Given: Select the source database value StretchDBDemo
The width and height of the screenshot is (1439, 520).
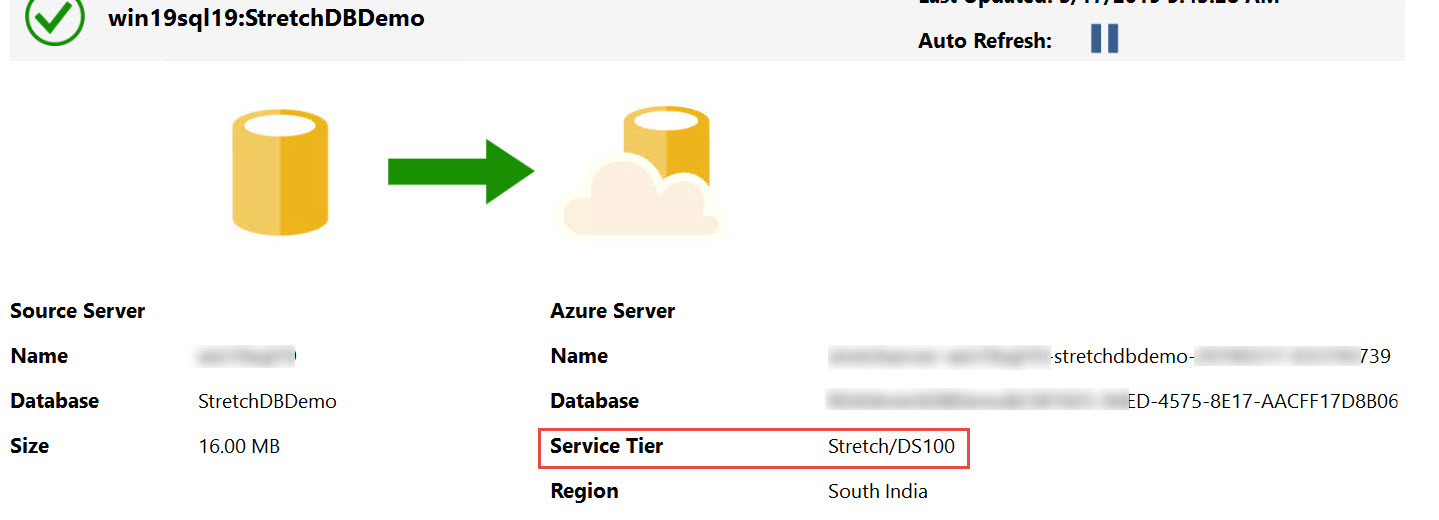Looking at the screenshot, I should click(268, 401).
